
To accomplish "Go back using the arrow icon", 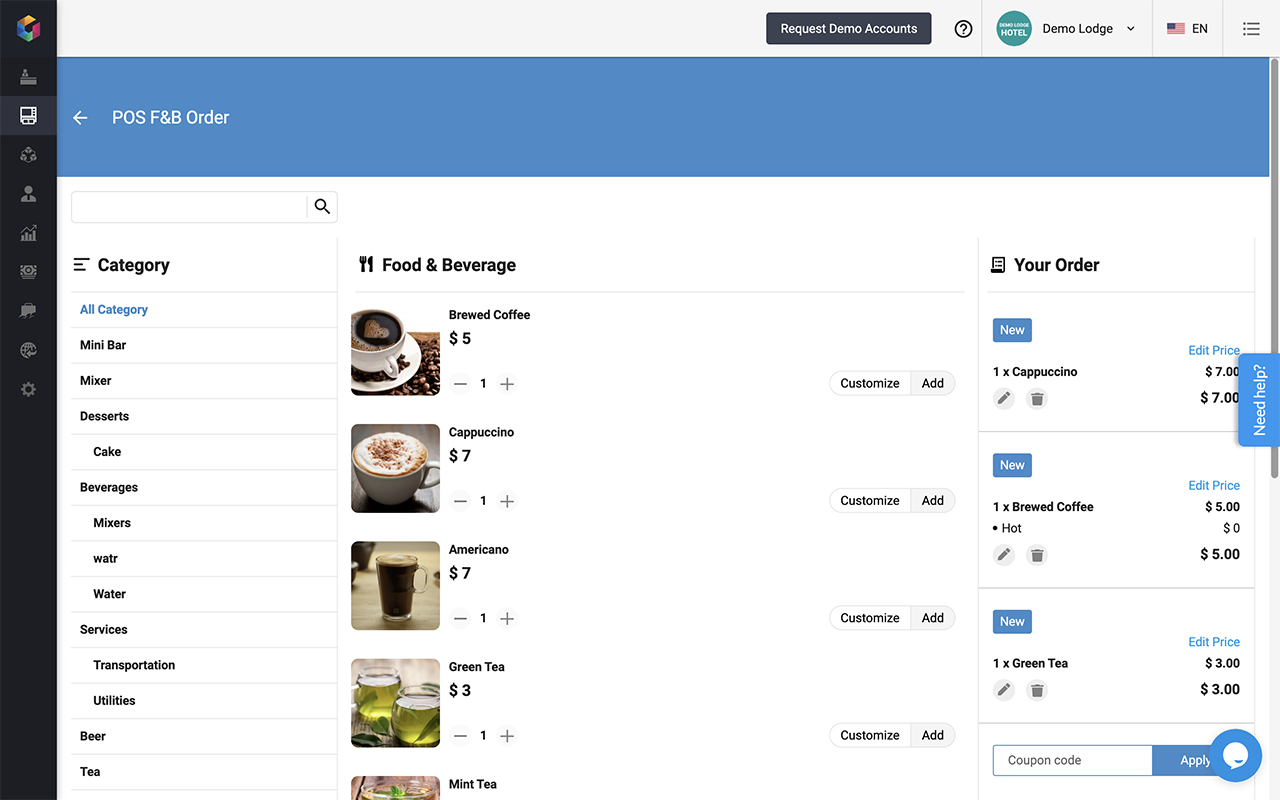I will (81, 118).
